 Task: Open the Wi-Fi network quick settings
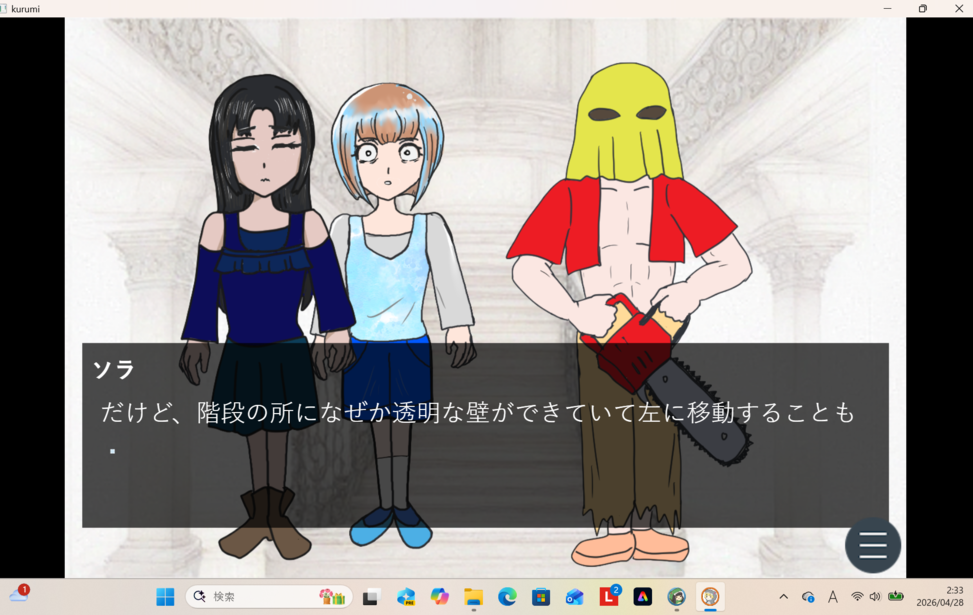[x=857, y=597]
